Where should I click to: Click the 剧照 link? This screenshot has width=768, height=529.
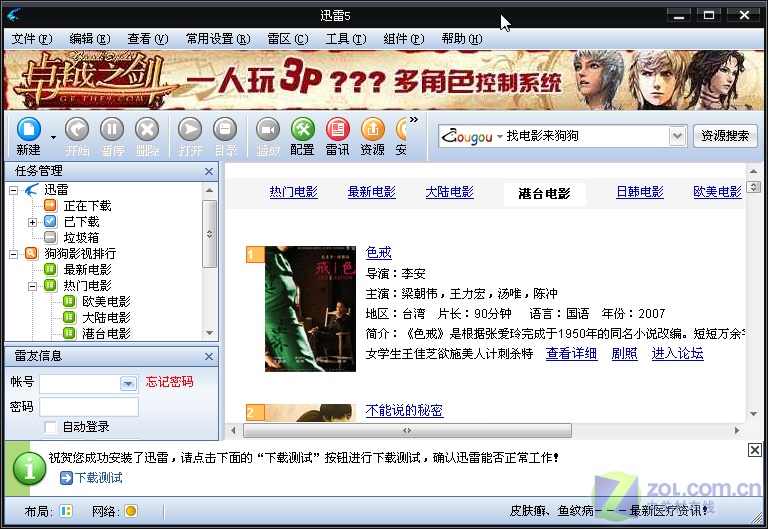pyautogui.click(x=624, y=353)
